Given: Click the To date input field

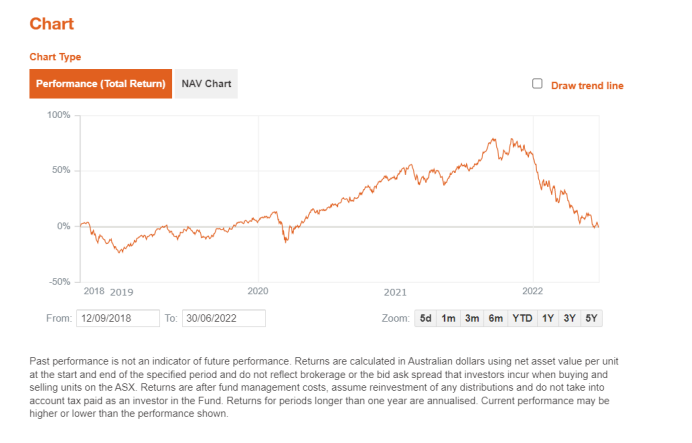Looking at the screenshot, I should [x=223, y=319].
